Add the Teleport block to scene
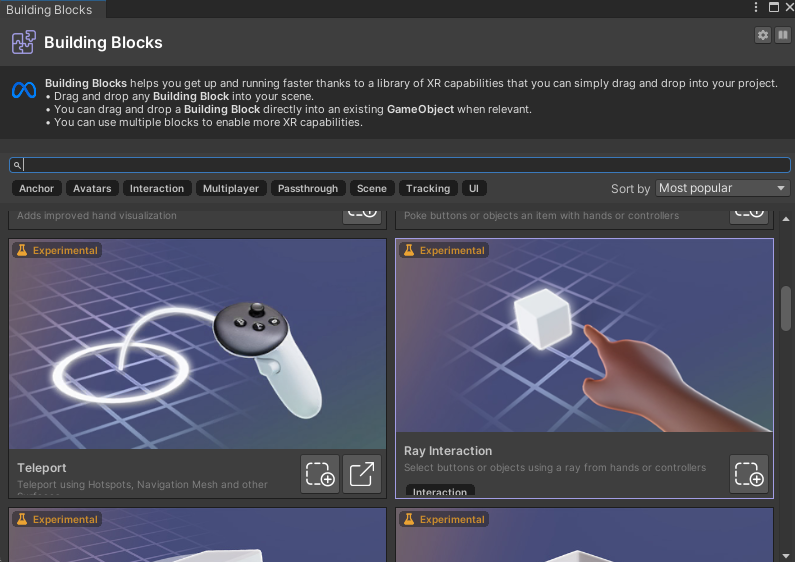This screenshot has height=562, width=795. point(320,474)
